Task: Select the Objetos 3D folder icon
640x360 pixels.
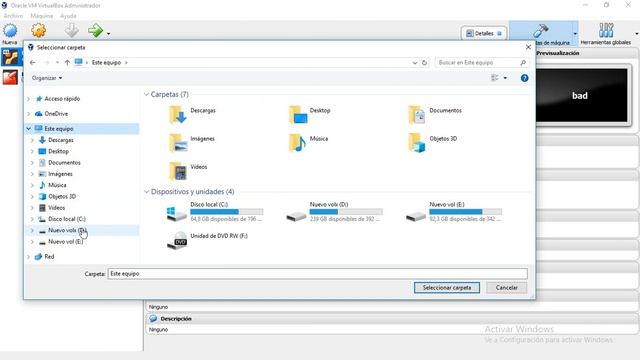Action: (x=417, y=143)
